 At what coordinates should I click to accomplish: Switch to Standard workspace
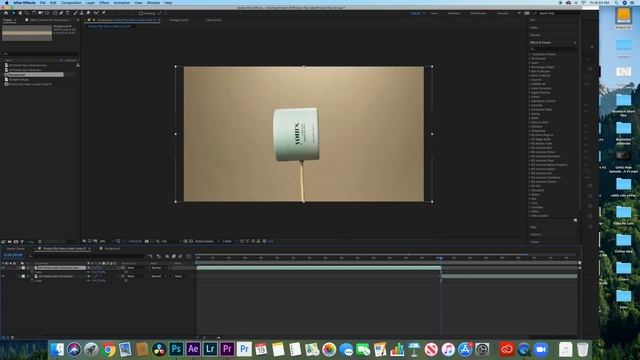454,13
